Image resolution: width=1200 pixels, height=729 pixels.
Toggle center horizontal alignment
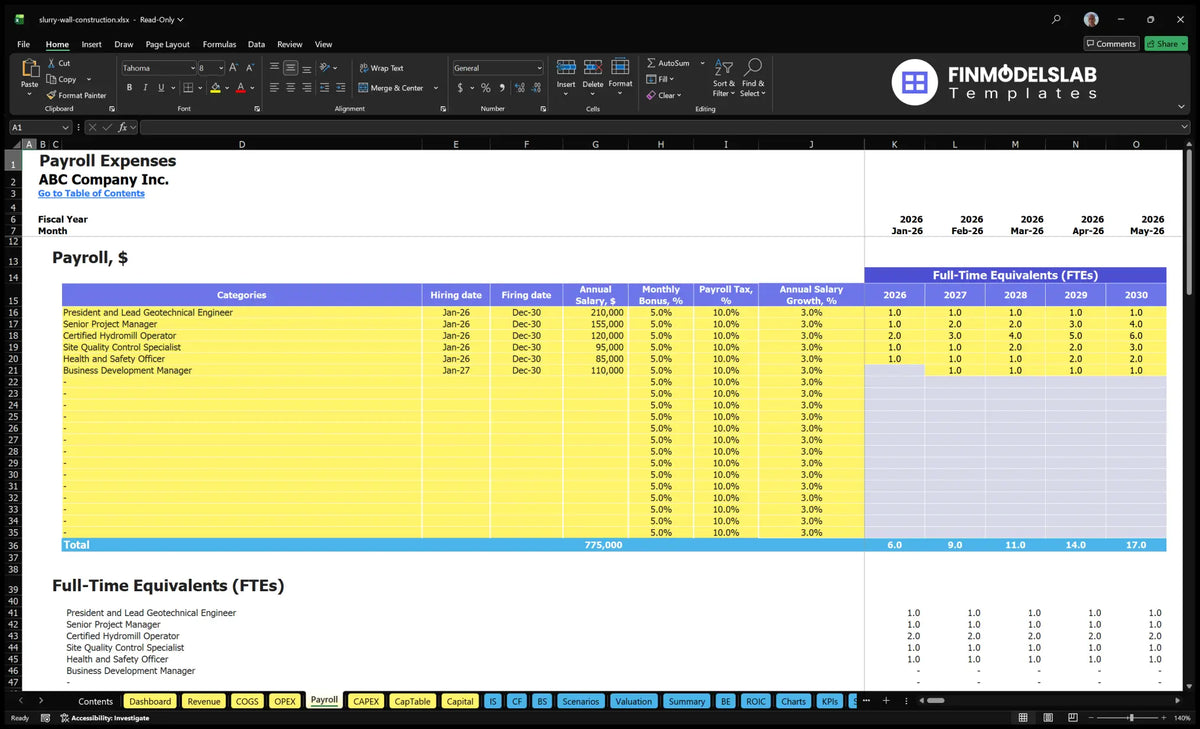[291, 88]
